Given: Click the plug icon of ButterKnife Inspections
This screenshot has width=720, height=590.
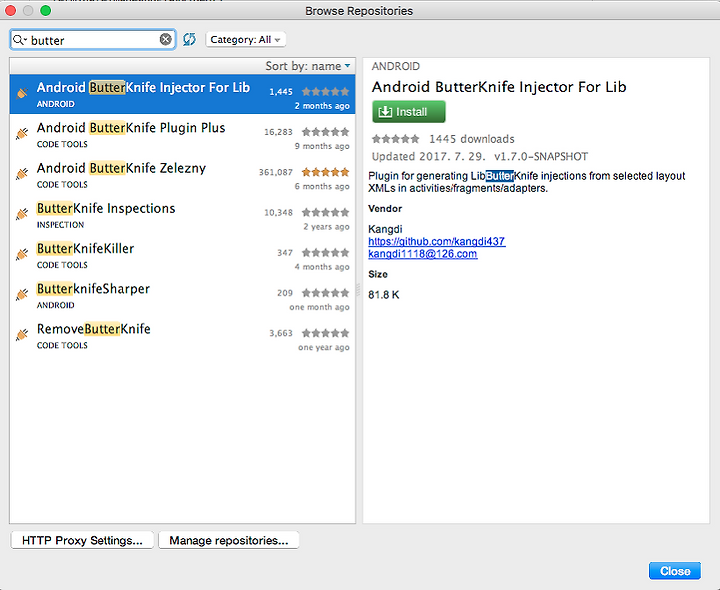Looking at the screenshot, I should pyautogui.click(x=22, y=214).
